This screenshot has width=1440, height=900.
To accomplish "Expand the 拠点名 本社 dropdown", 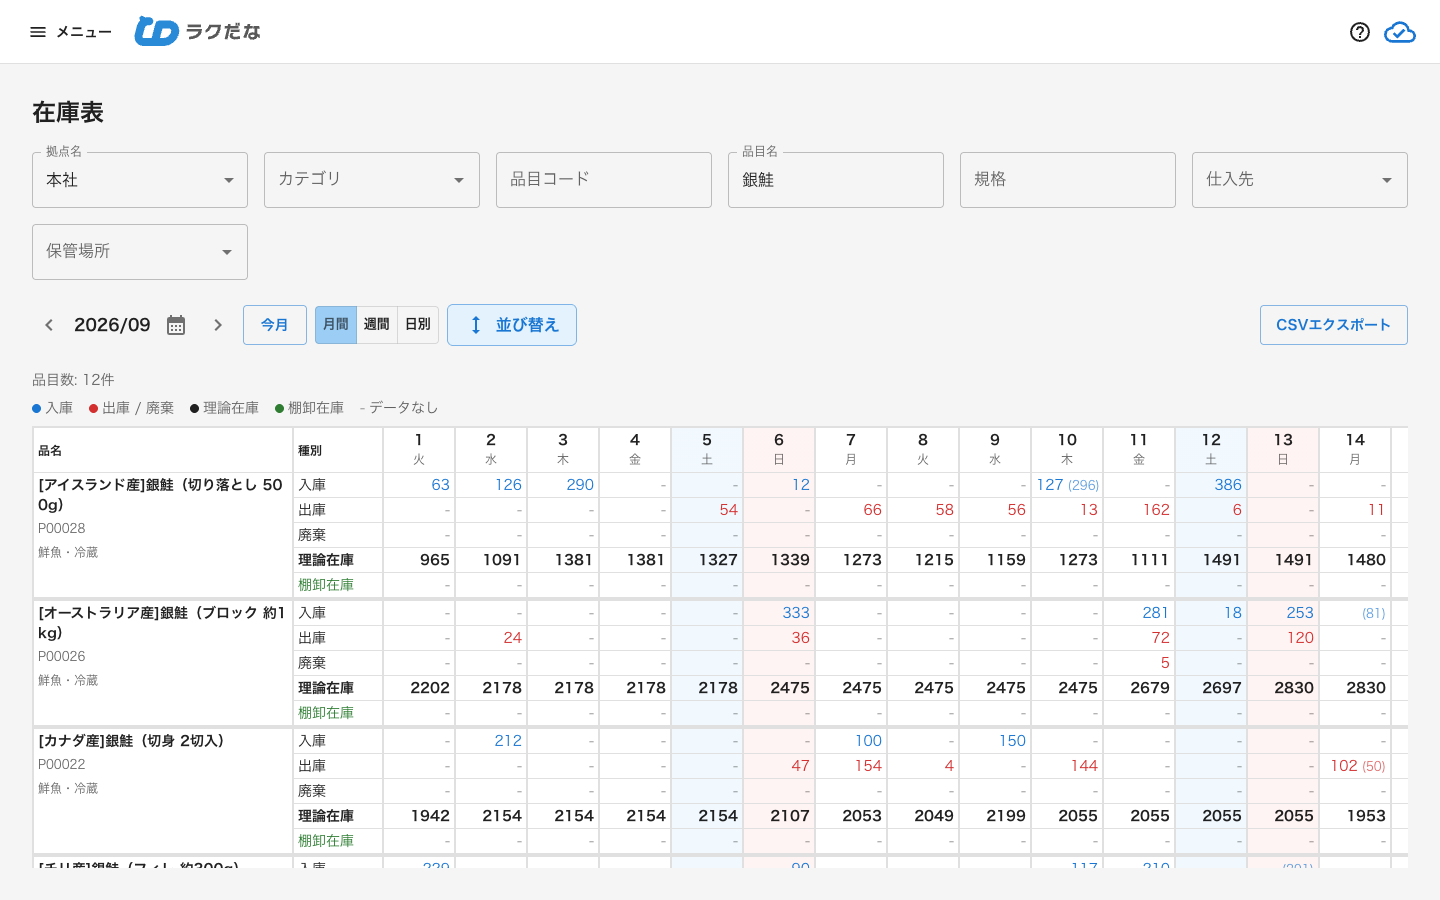I will [140, 180].
